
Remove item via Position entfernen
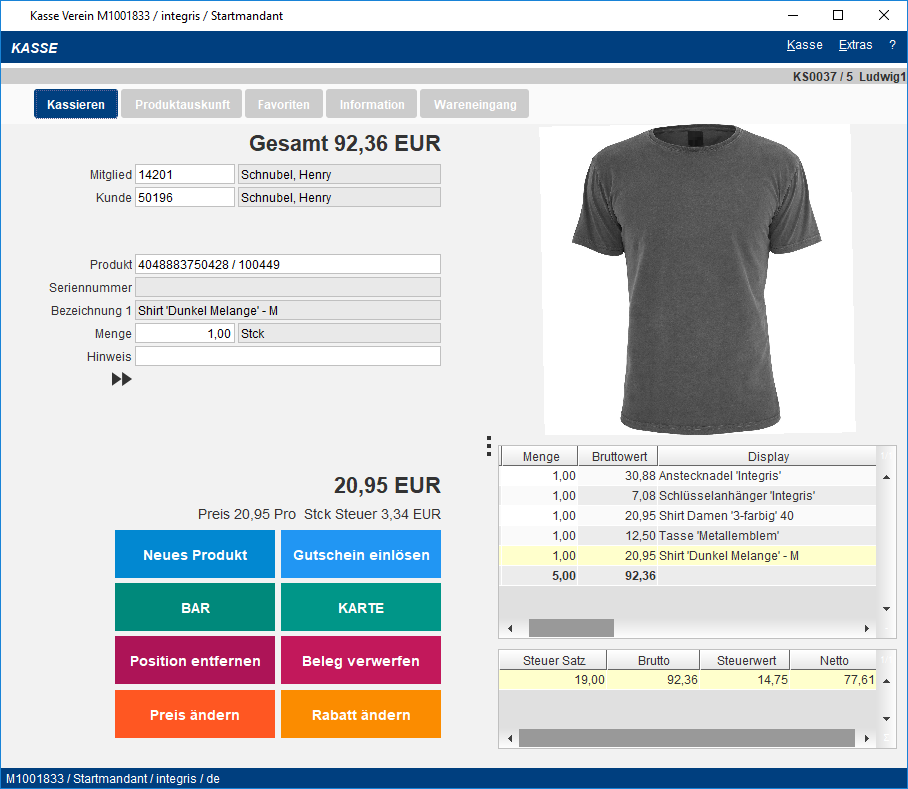point(195,661)
